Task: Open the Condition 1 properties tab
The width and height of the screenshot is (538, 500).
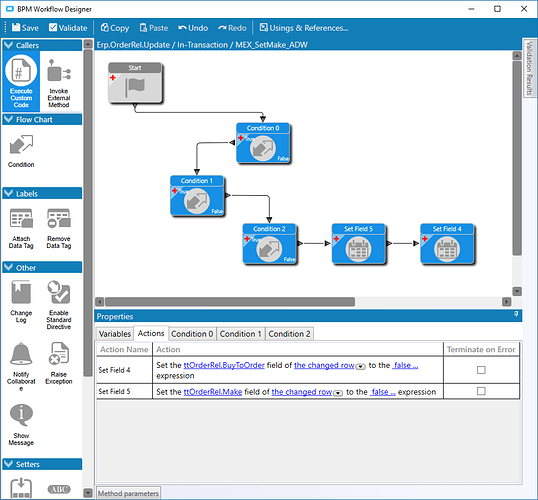Action: (241, 334)
